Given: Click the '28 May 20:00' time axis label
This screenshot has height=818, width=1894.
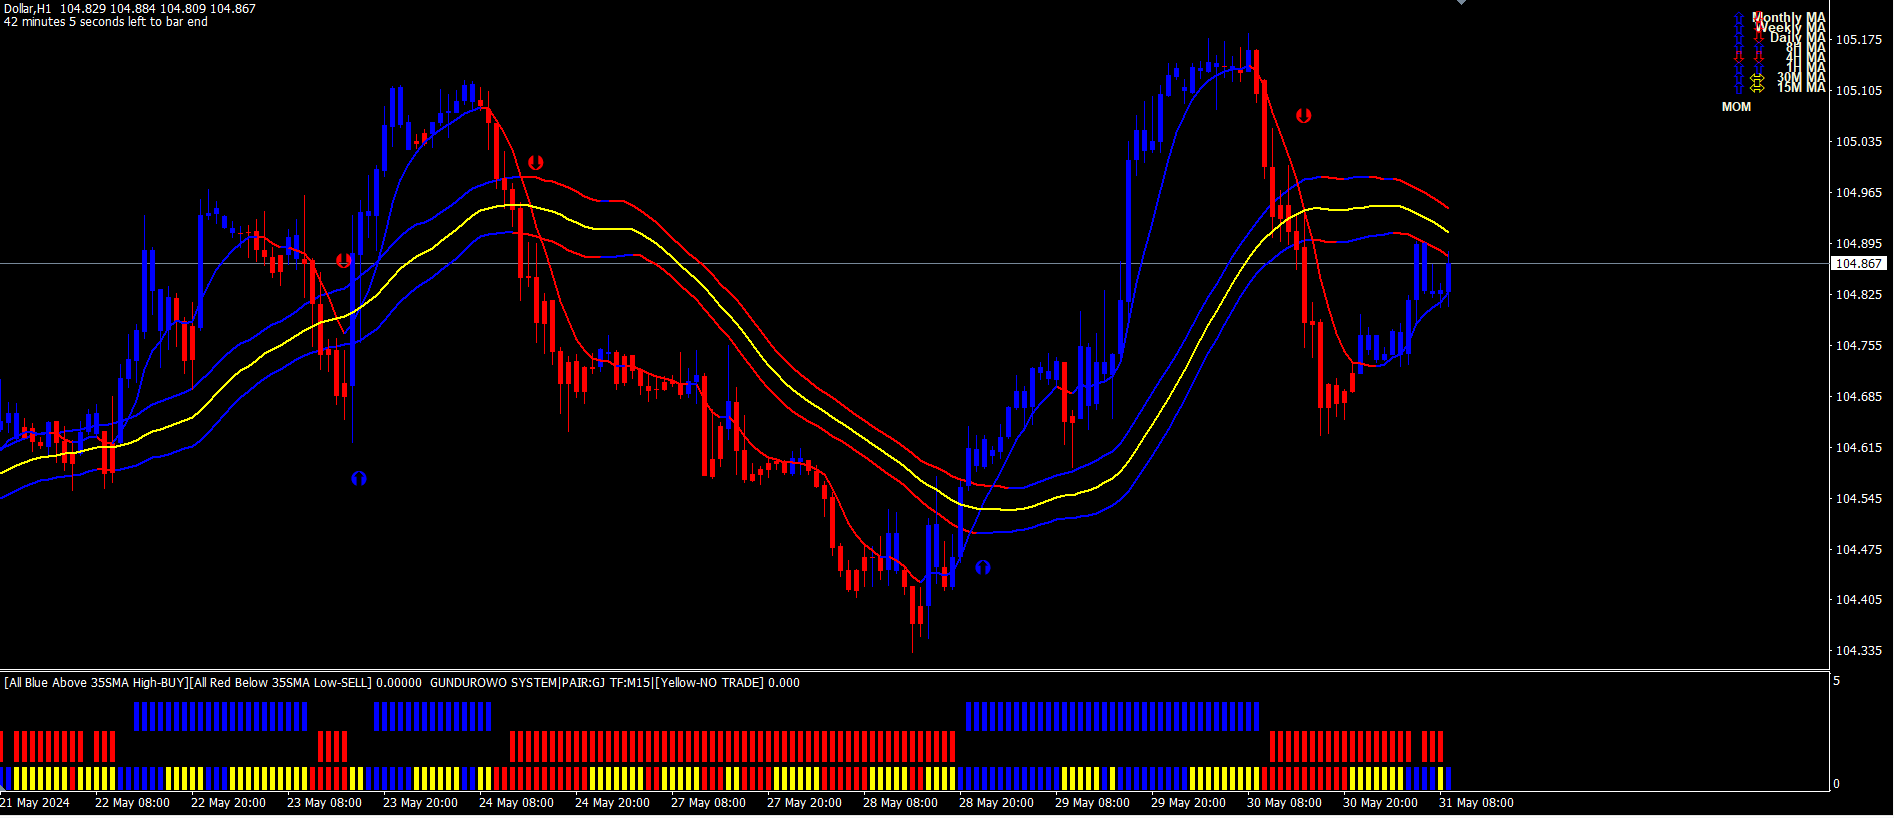Looking at the screenshot, I should point(996,803).
